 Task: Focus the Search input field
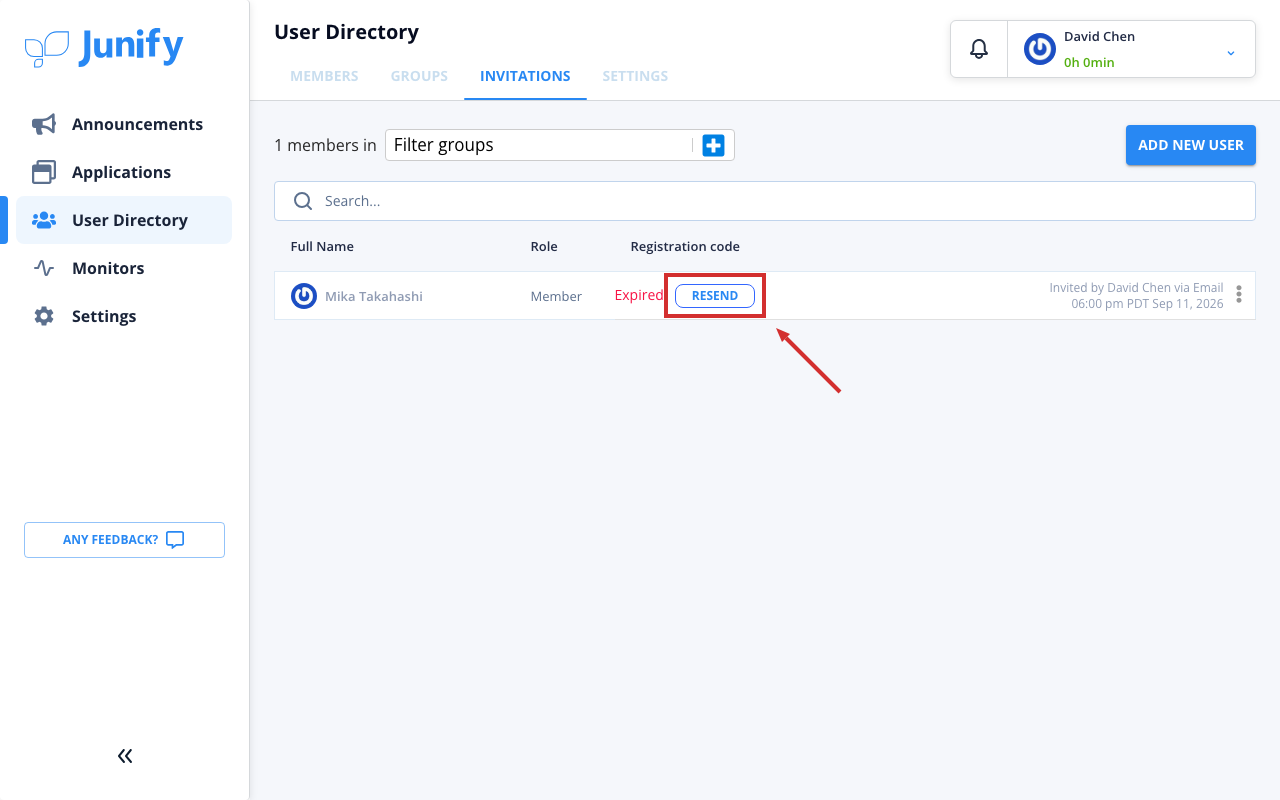click(x=765, y=201)
